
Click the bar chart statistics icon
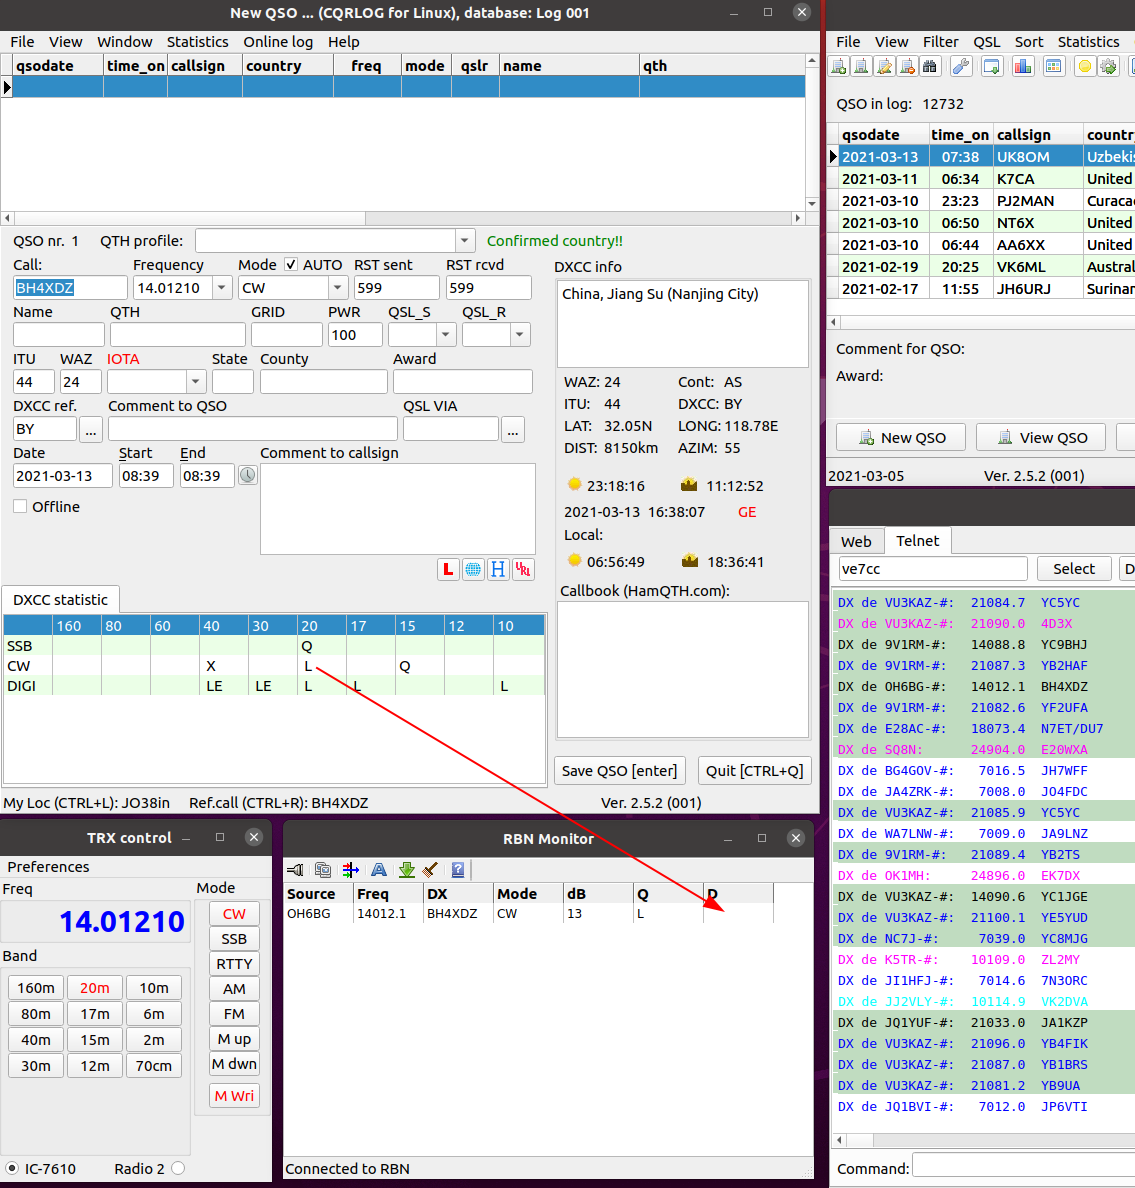click(1023, 67)
